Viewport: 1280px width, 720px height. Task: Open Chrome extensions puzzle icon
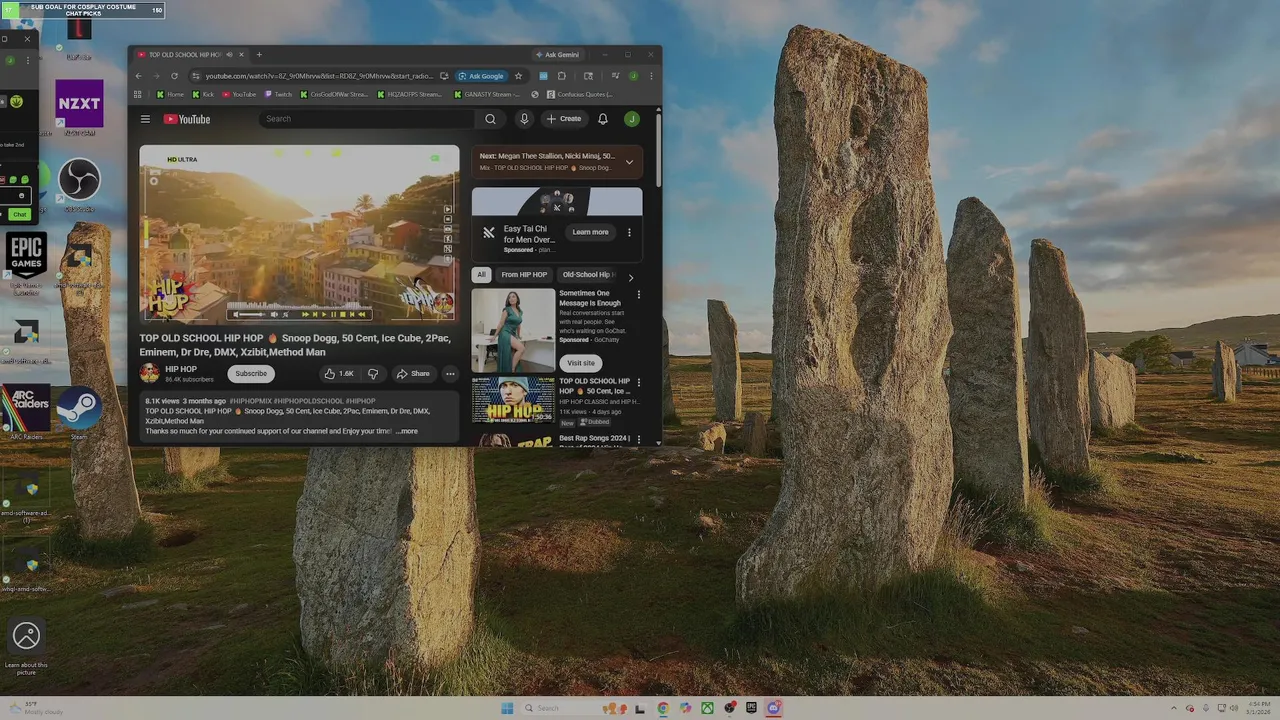coord(562,76)
